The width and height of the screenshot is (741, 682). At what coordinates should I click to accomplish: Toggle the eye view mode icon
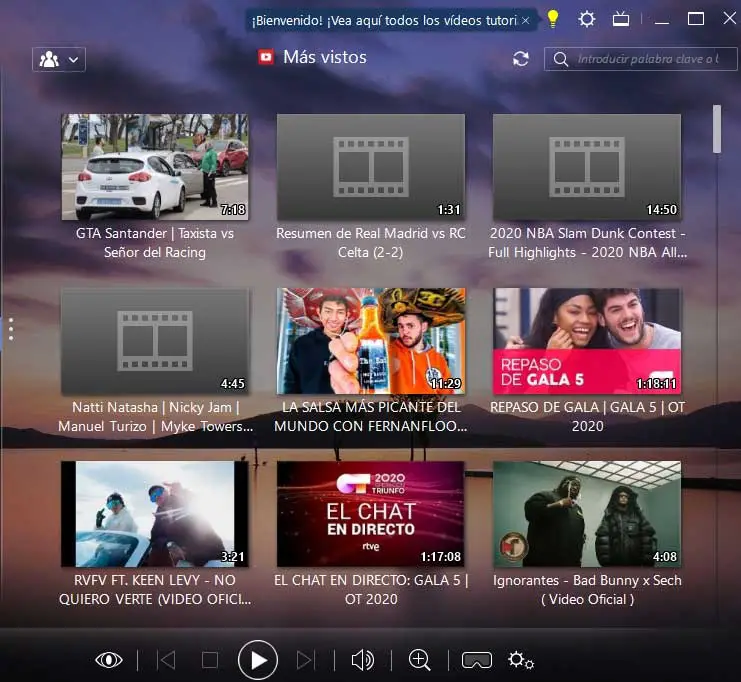click(x=109, y=660)
